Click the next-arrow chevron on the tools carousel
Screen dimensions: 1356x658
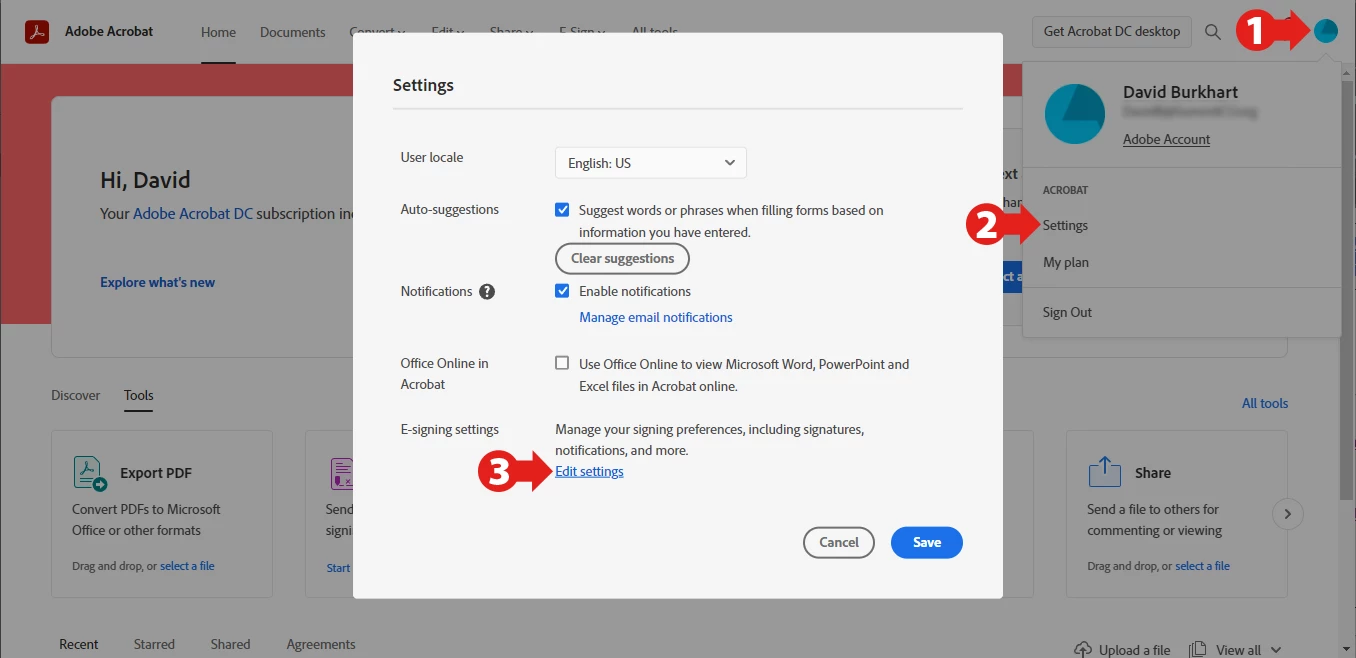pos(1288,514)
